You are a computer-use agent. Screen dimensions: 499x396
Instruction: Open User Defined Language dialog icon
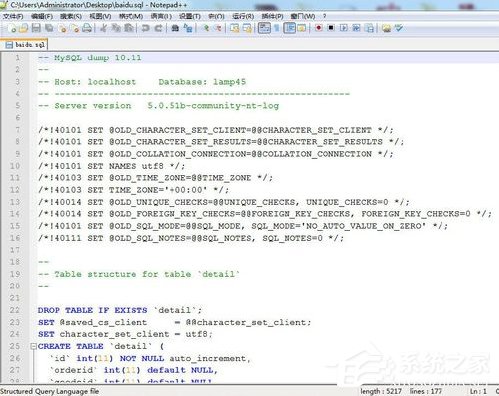pyautogui.click(x=302, y=28)
